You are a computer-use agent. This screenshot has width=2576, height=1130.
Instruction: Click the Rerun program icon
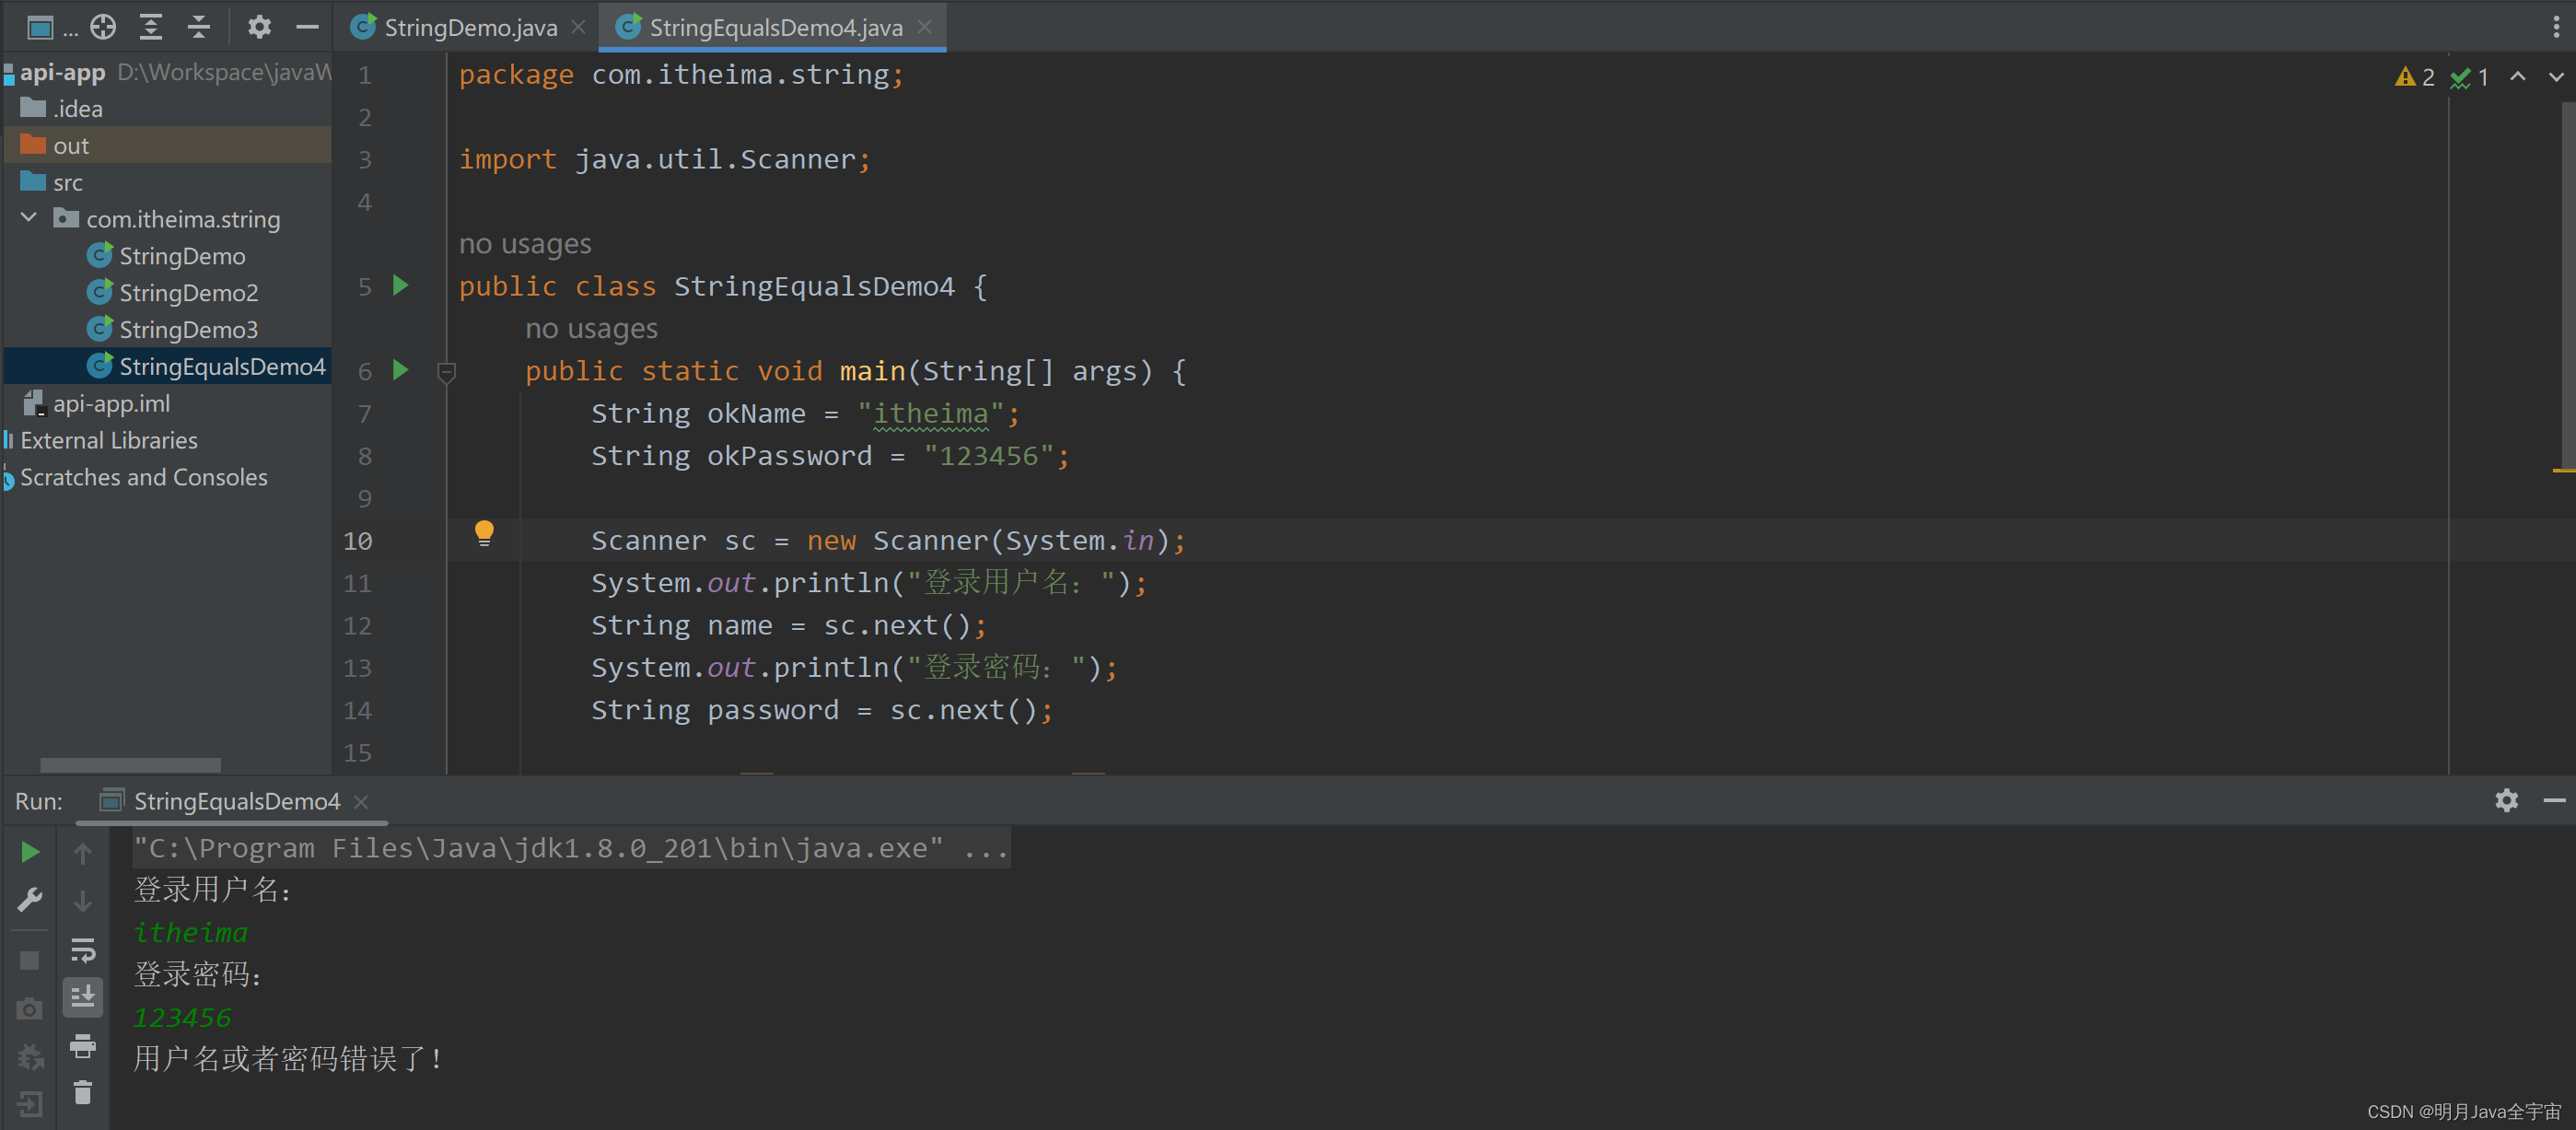29,851
